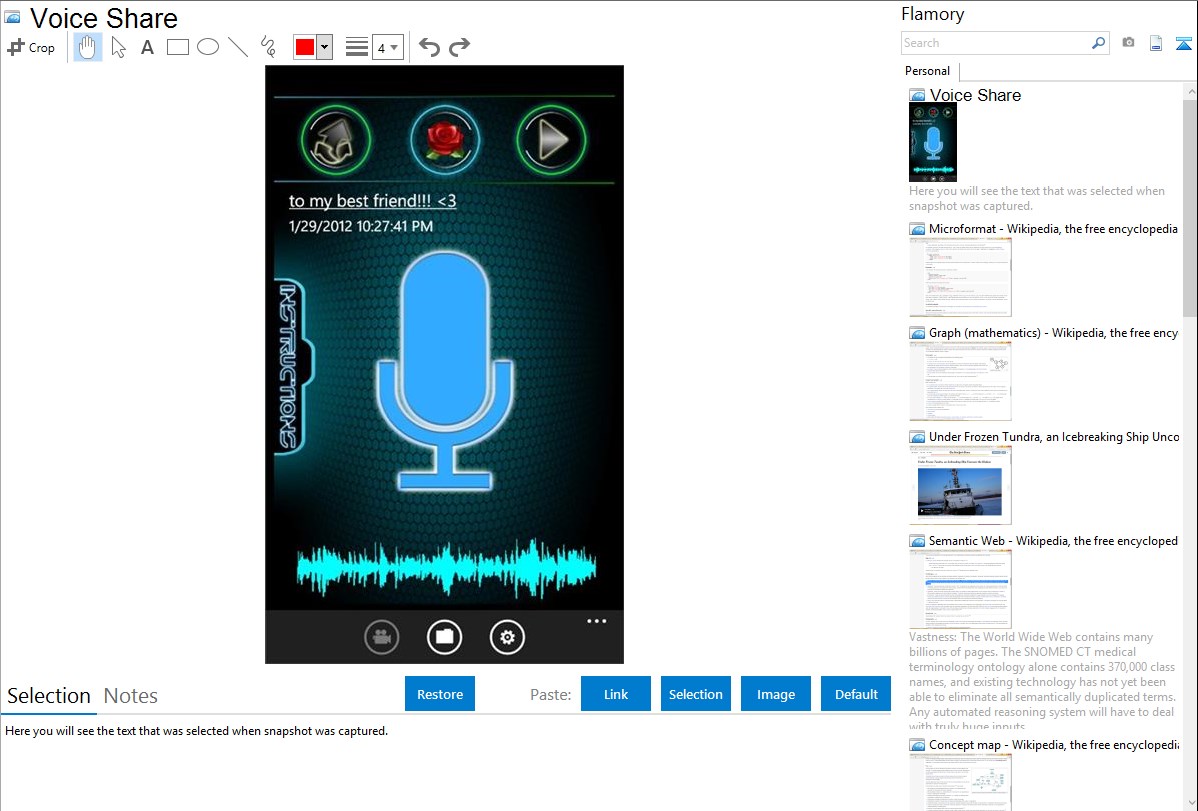Open the Semantic Web thumbnail

pos(960,589)
